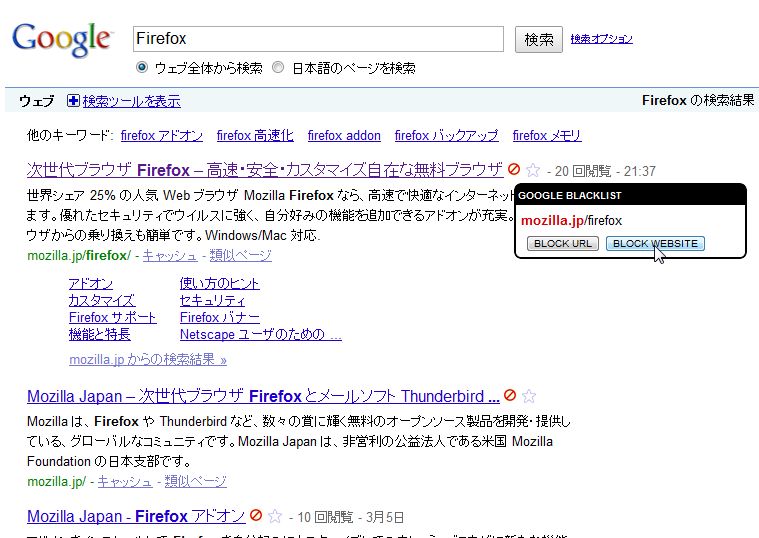The width and height of the screenshot is (759, 538).
Task: Open the 次世代ブラウザ Firefox result title
Action: tap(265, 170)
